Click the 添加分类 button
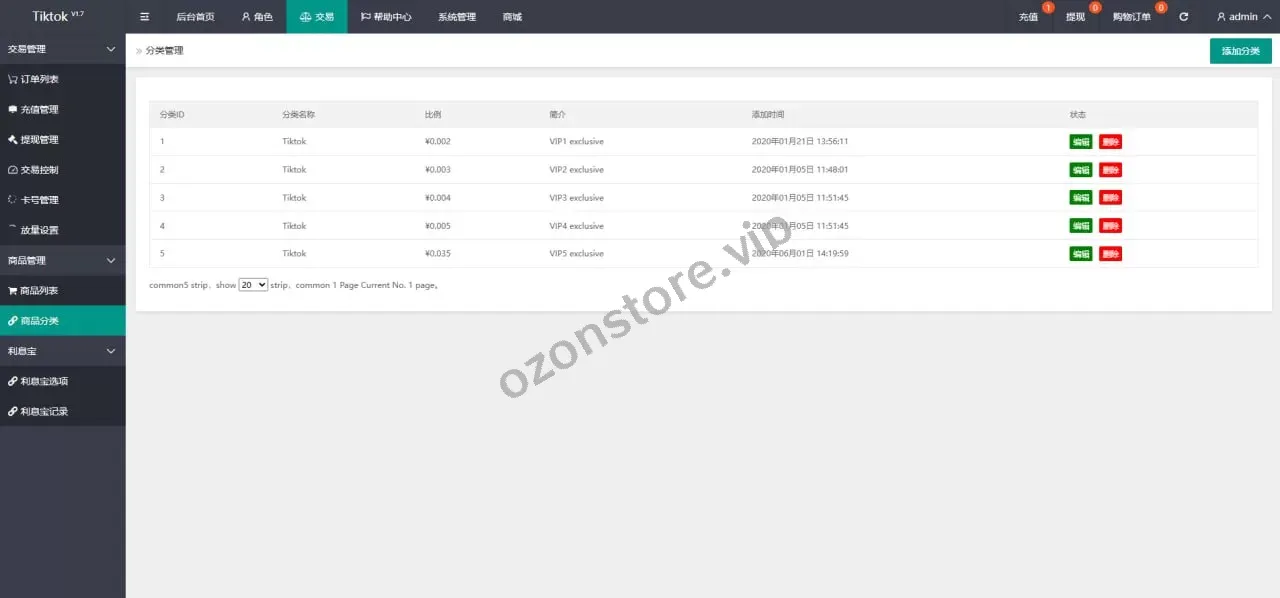This screenshot has height=598, width=1280. pyautogui.click(x=1240, y=51)
